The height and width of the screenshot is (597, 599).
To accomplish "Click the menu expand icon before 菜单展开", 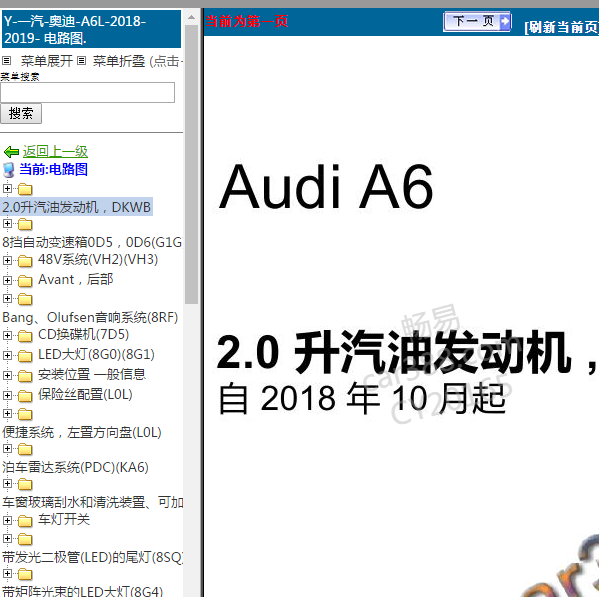I will 6,60.
